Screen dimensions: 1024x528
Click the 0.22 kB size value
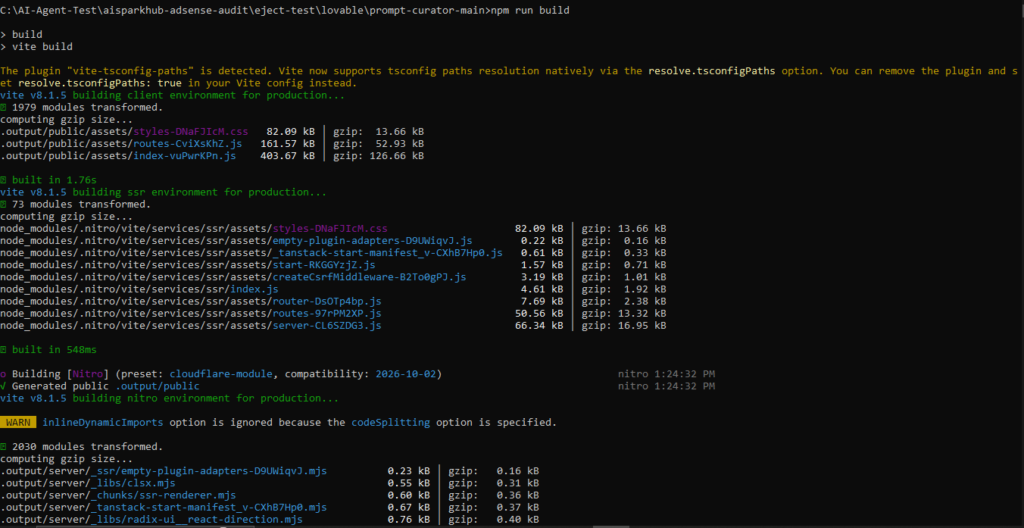(x=542, y=241)
